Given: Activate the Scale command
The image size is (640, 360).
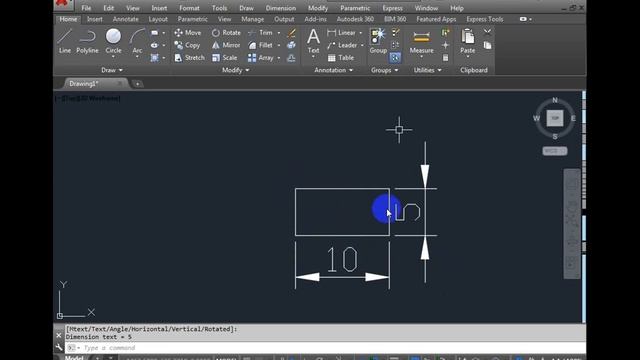Looking at the screenshot, I should pyautogui.click(x=224, y=58).
